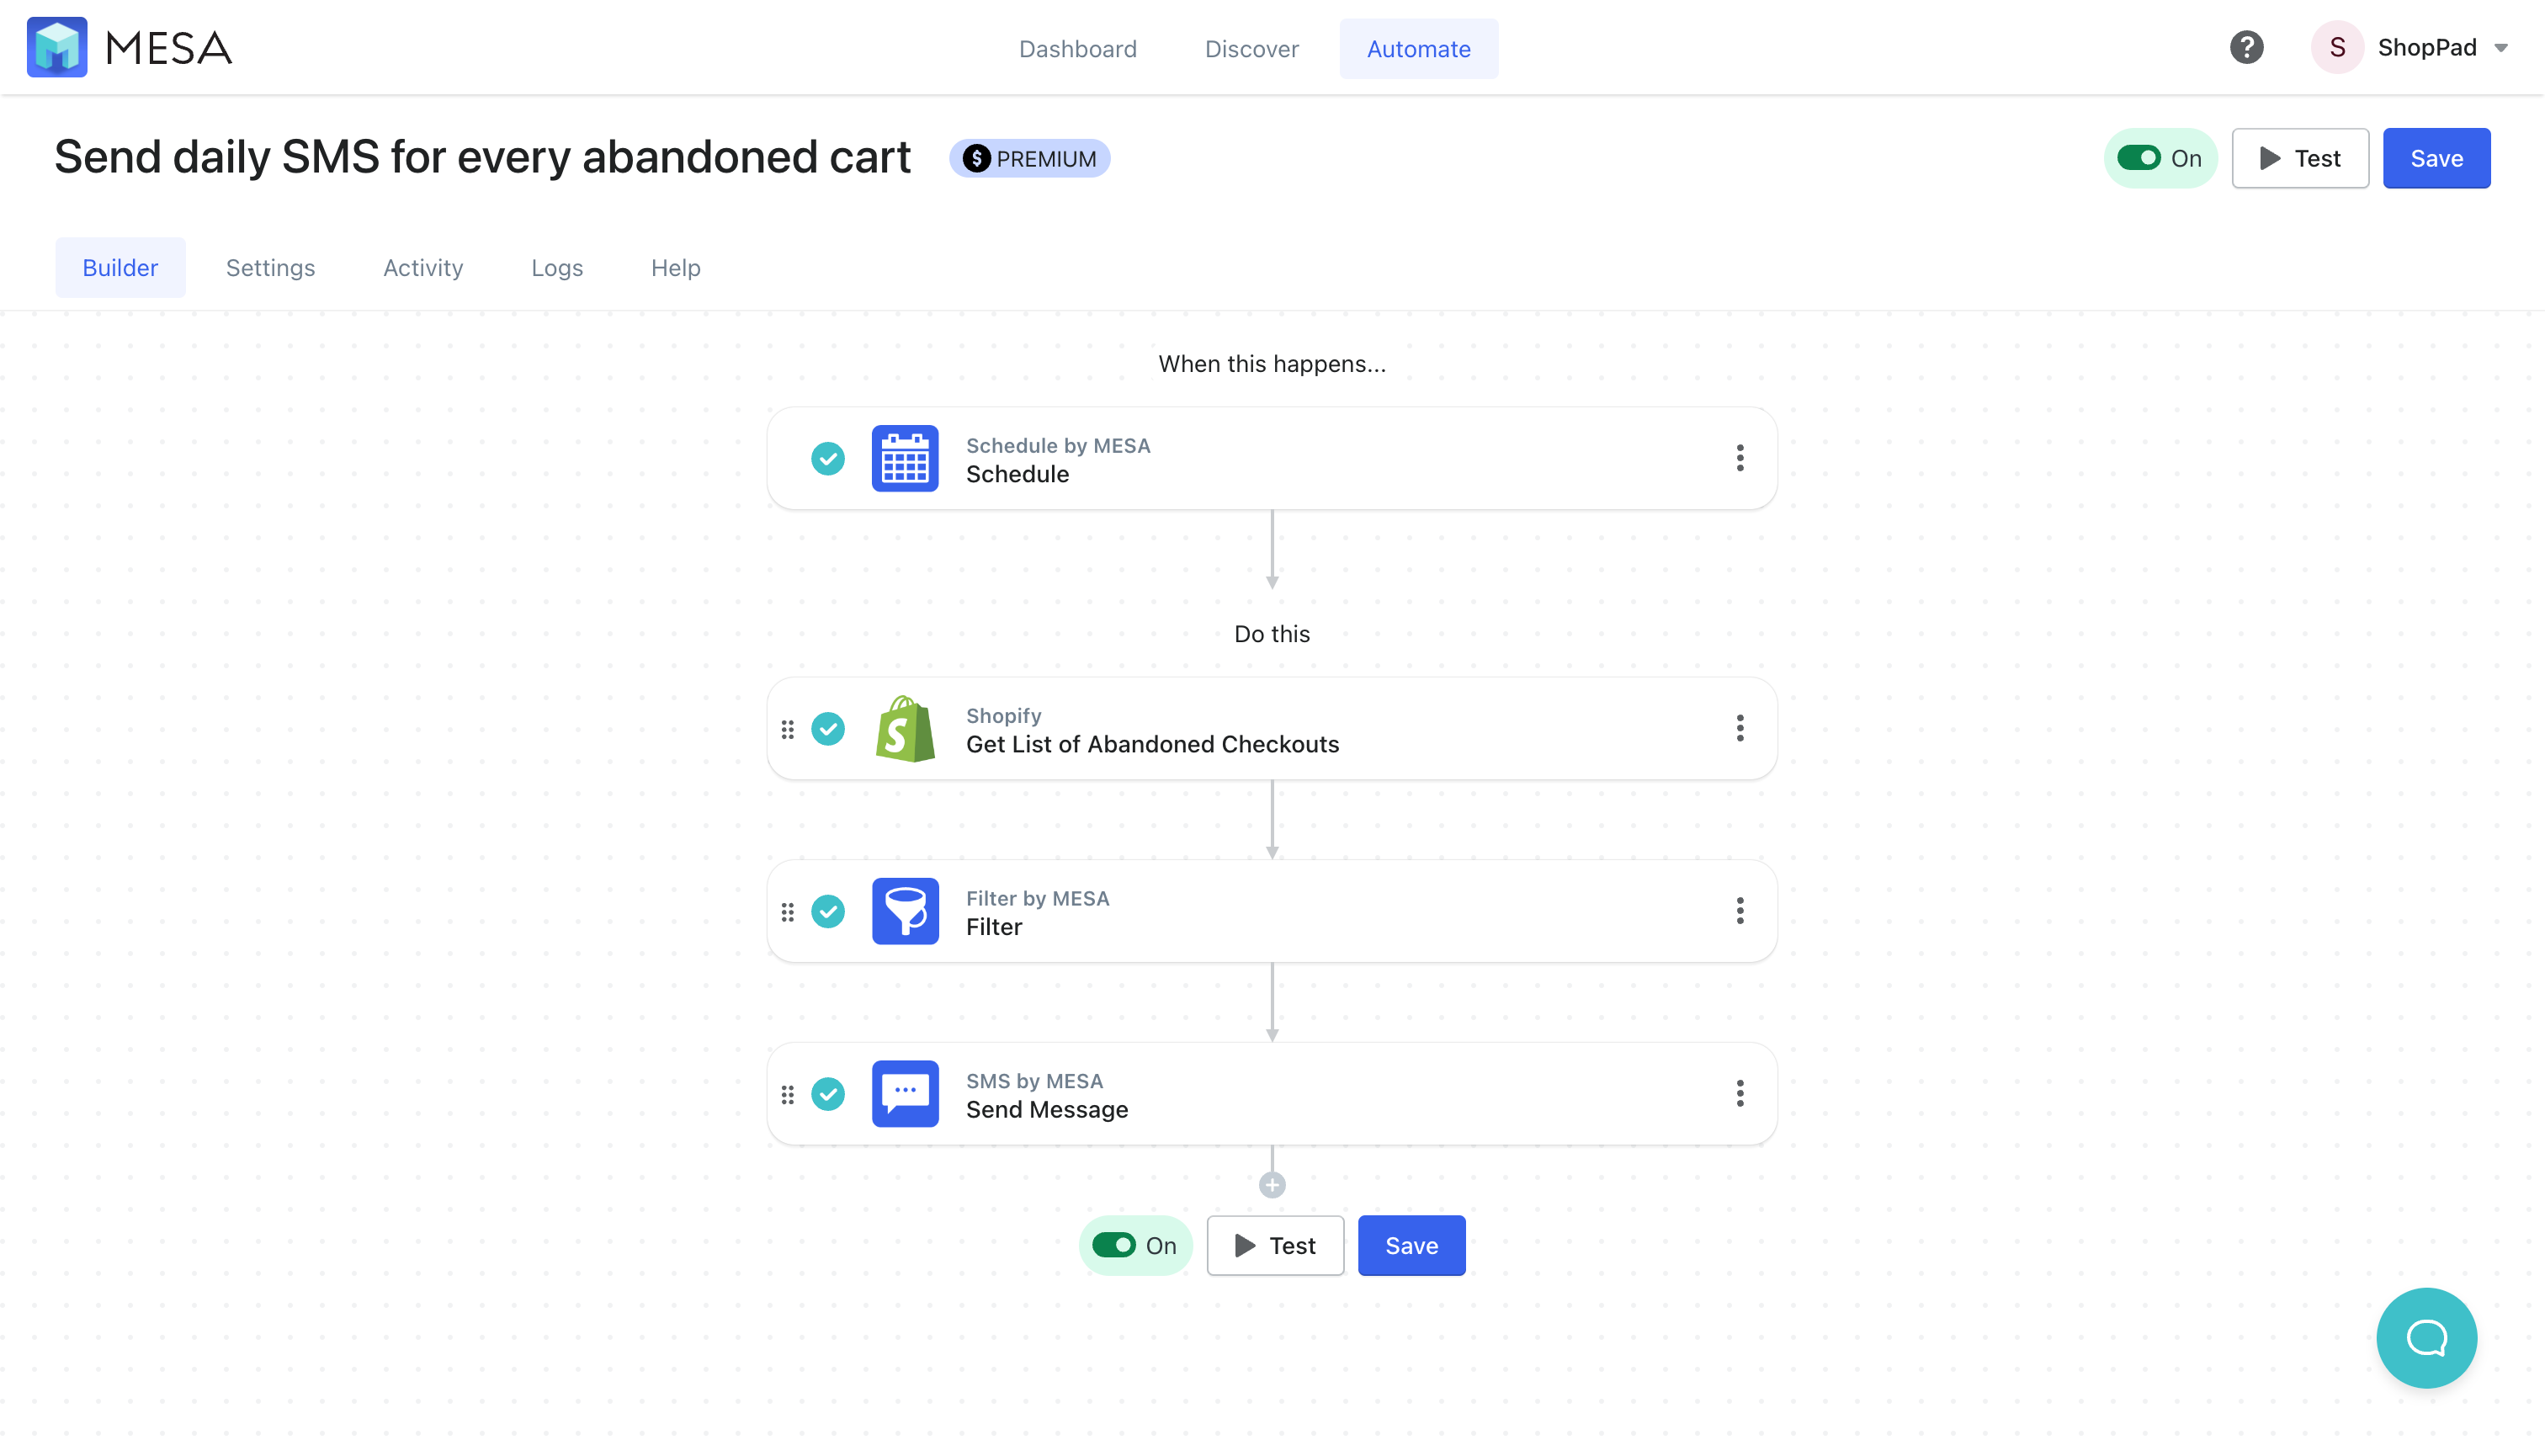
Task: Open the Filter by MESA step
Action: click(1272, 911)
